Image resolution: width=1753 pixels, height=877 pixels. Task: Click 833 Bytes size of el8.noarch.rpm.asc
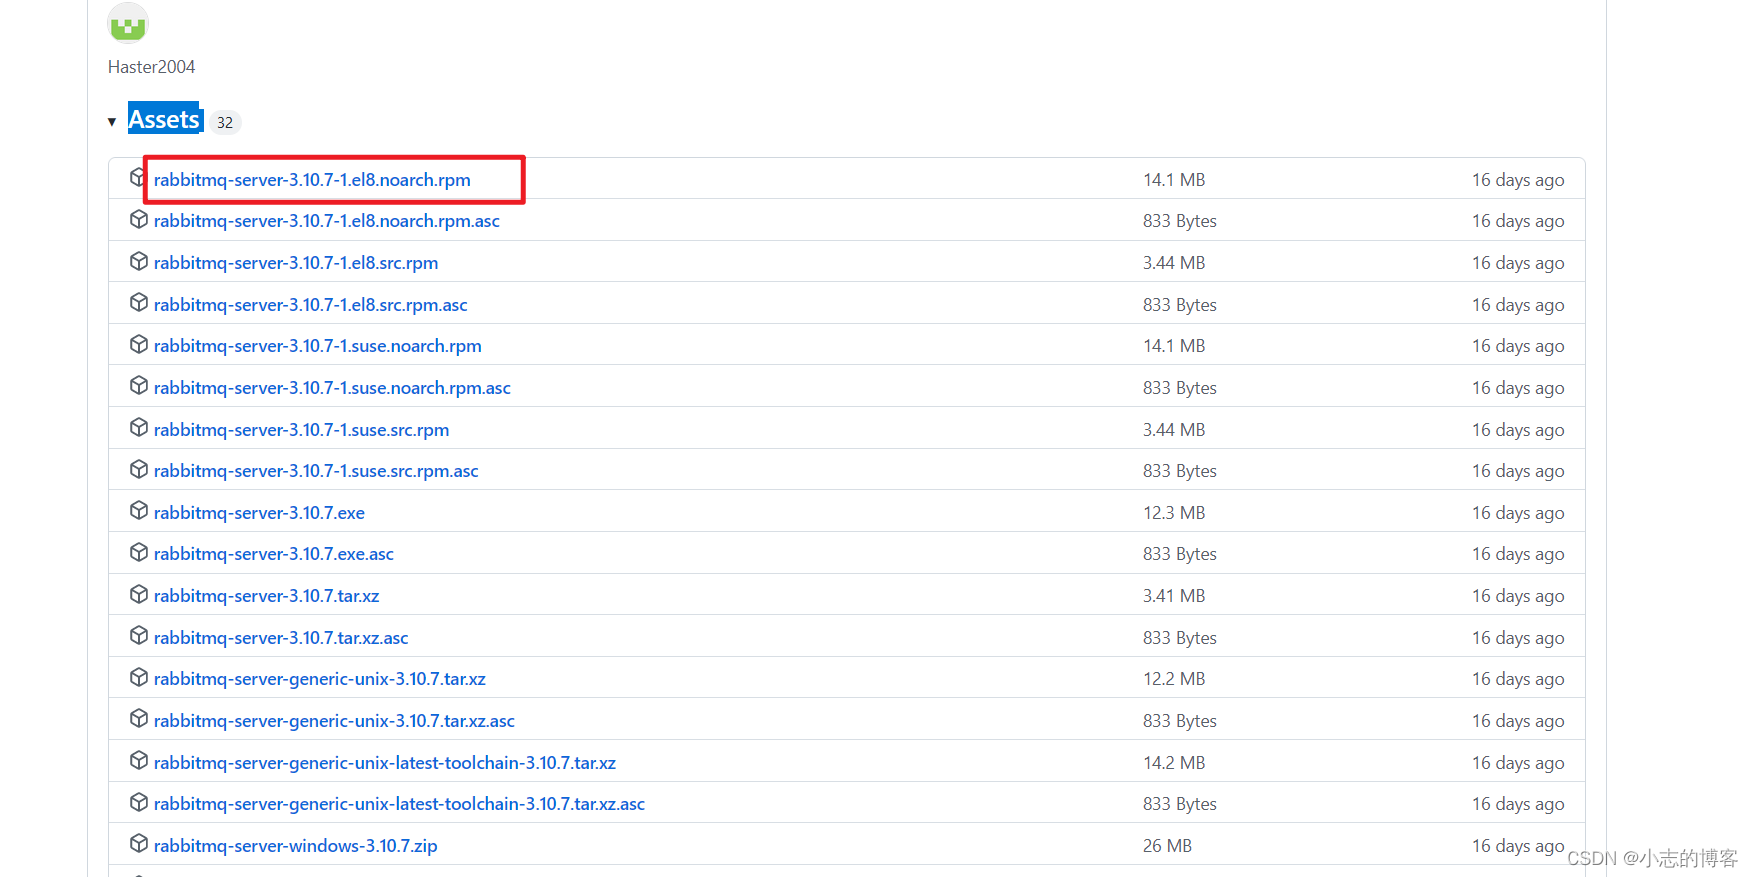tap(1180, 221)
